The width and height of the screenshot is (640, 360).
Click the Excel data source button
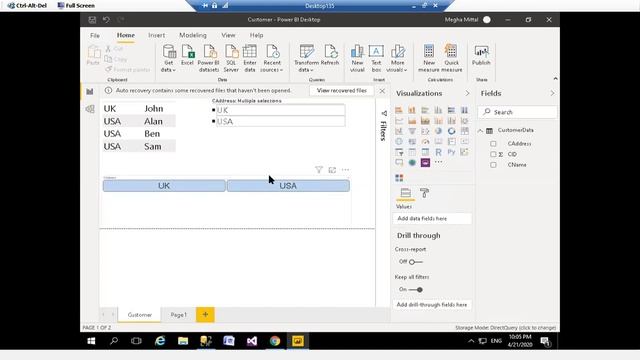pyautogui.click(x=187, y=55)
